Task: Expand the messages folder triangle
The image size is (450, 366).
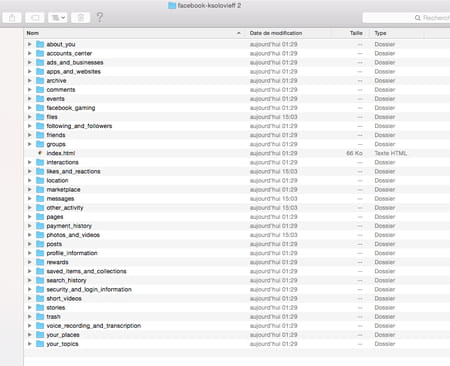Action: 29,198
